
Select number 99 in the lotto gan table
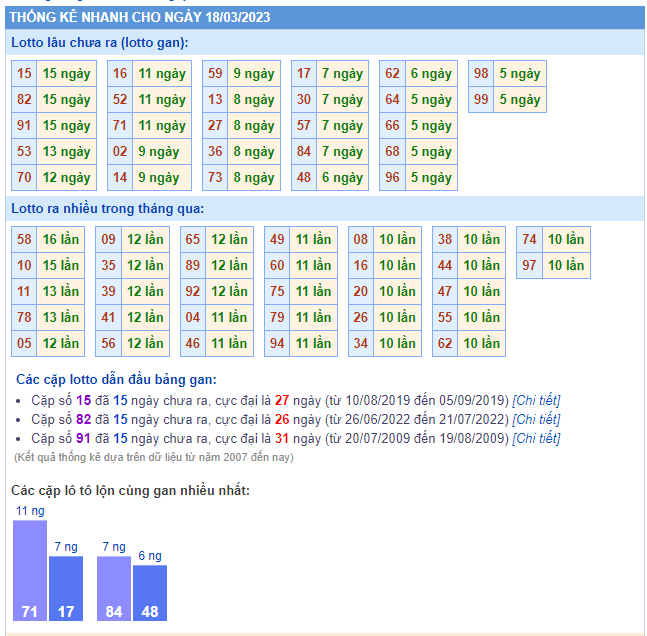[481, 100]
